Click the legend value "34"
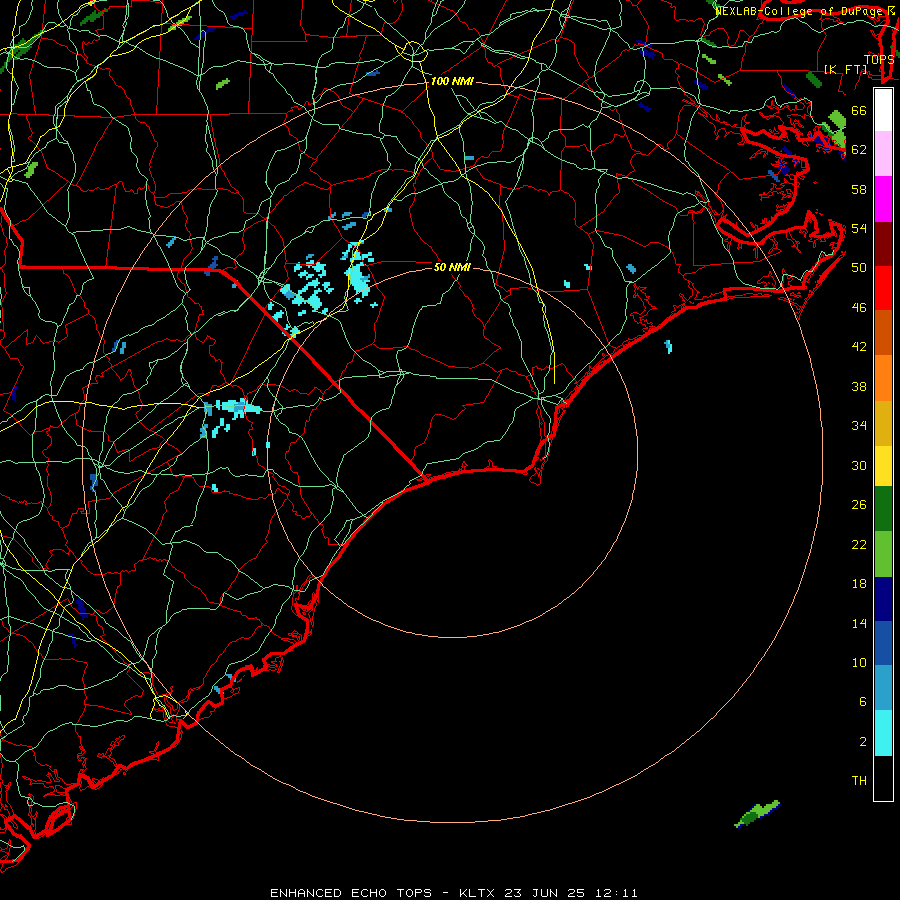The height and width of the screenshot is (900, 900). (x=859, y=425)
